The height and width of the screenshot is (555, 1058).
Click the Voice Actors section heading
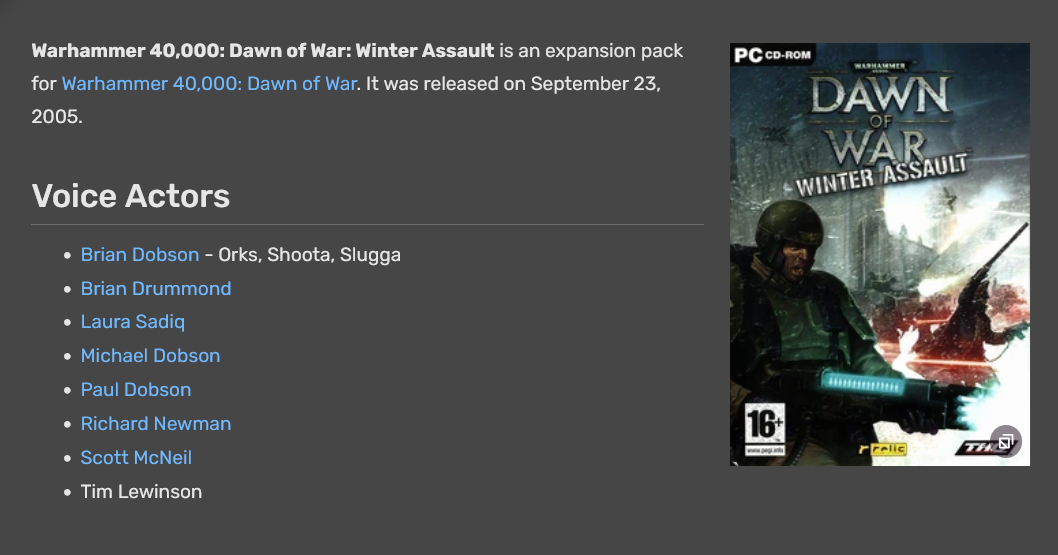tap(131, 196)
